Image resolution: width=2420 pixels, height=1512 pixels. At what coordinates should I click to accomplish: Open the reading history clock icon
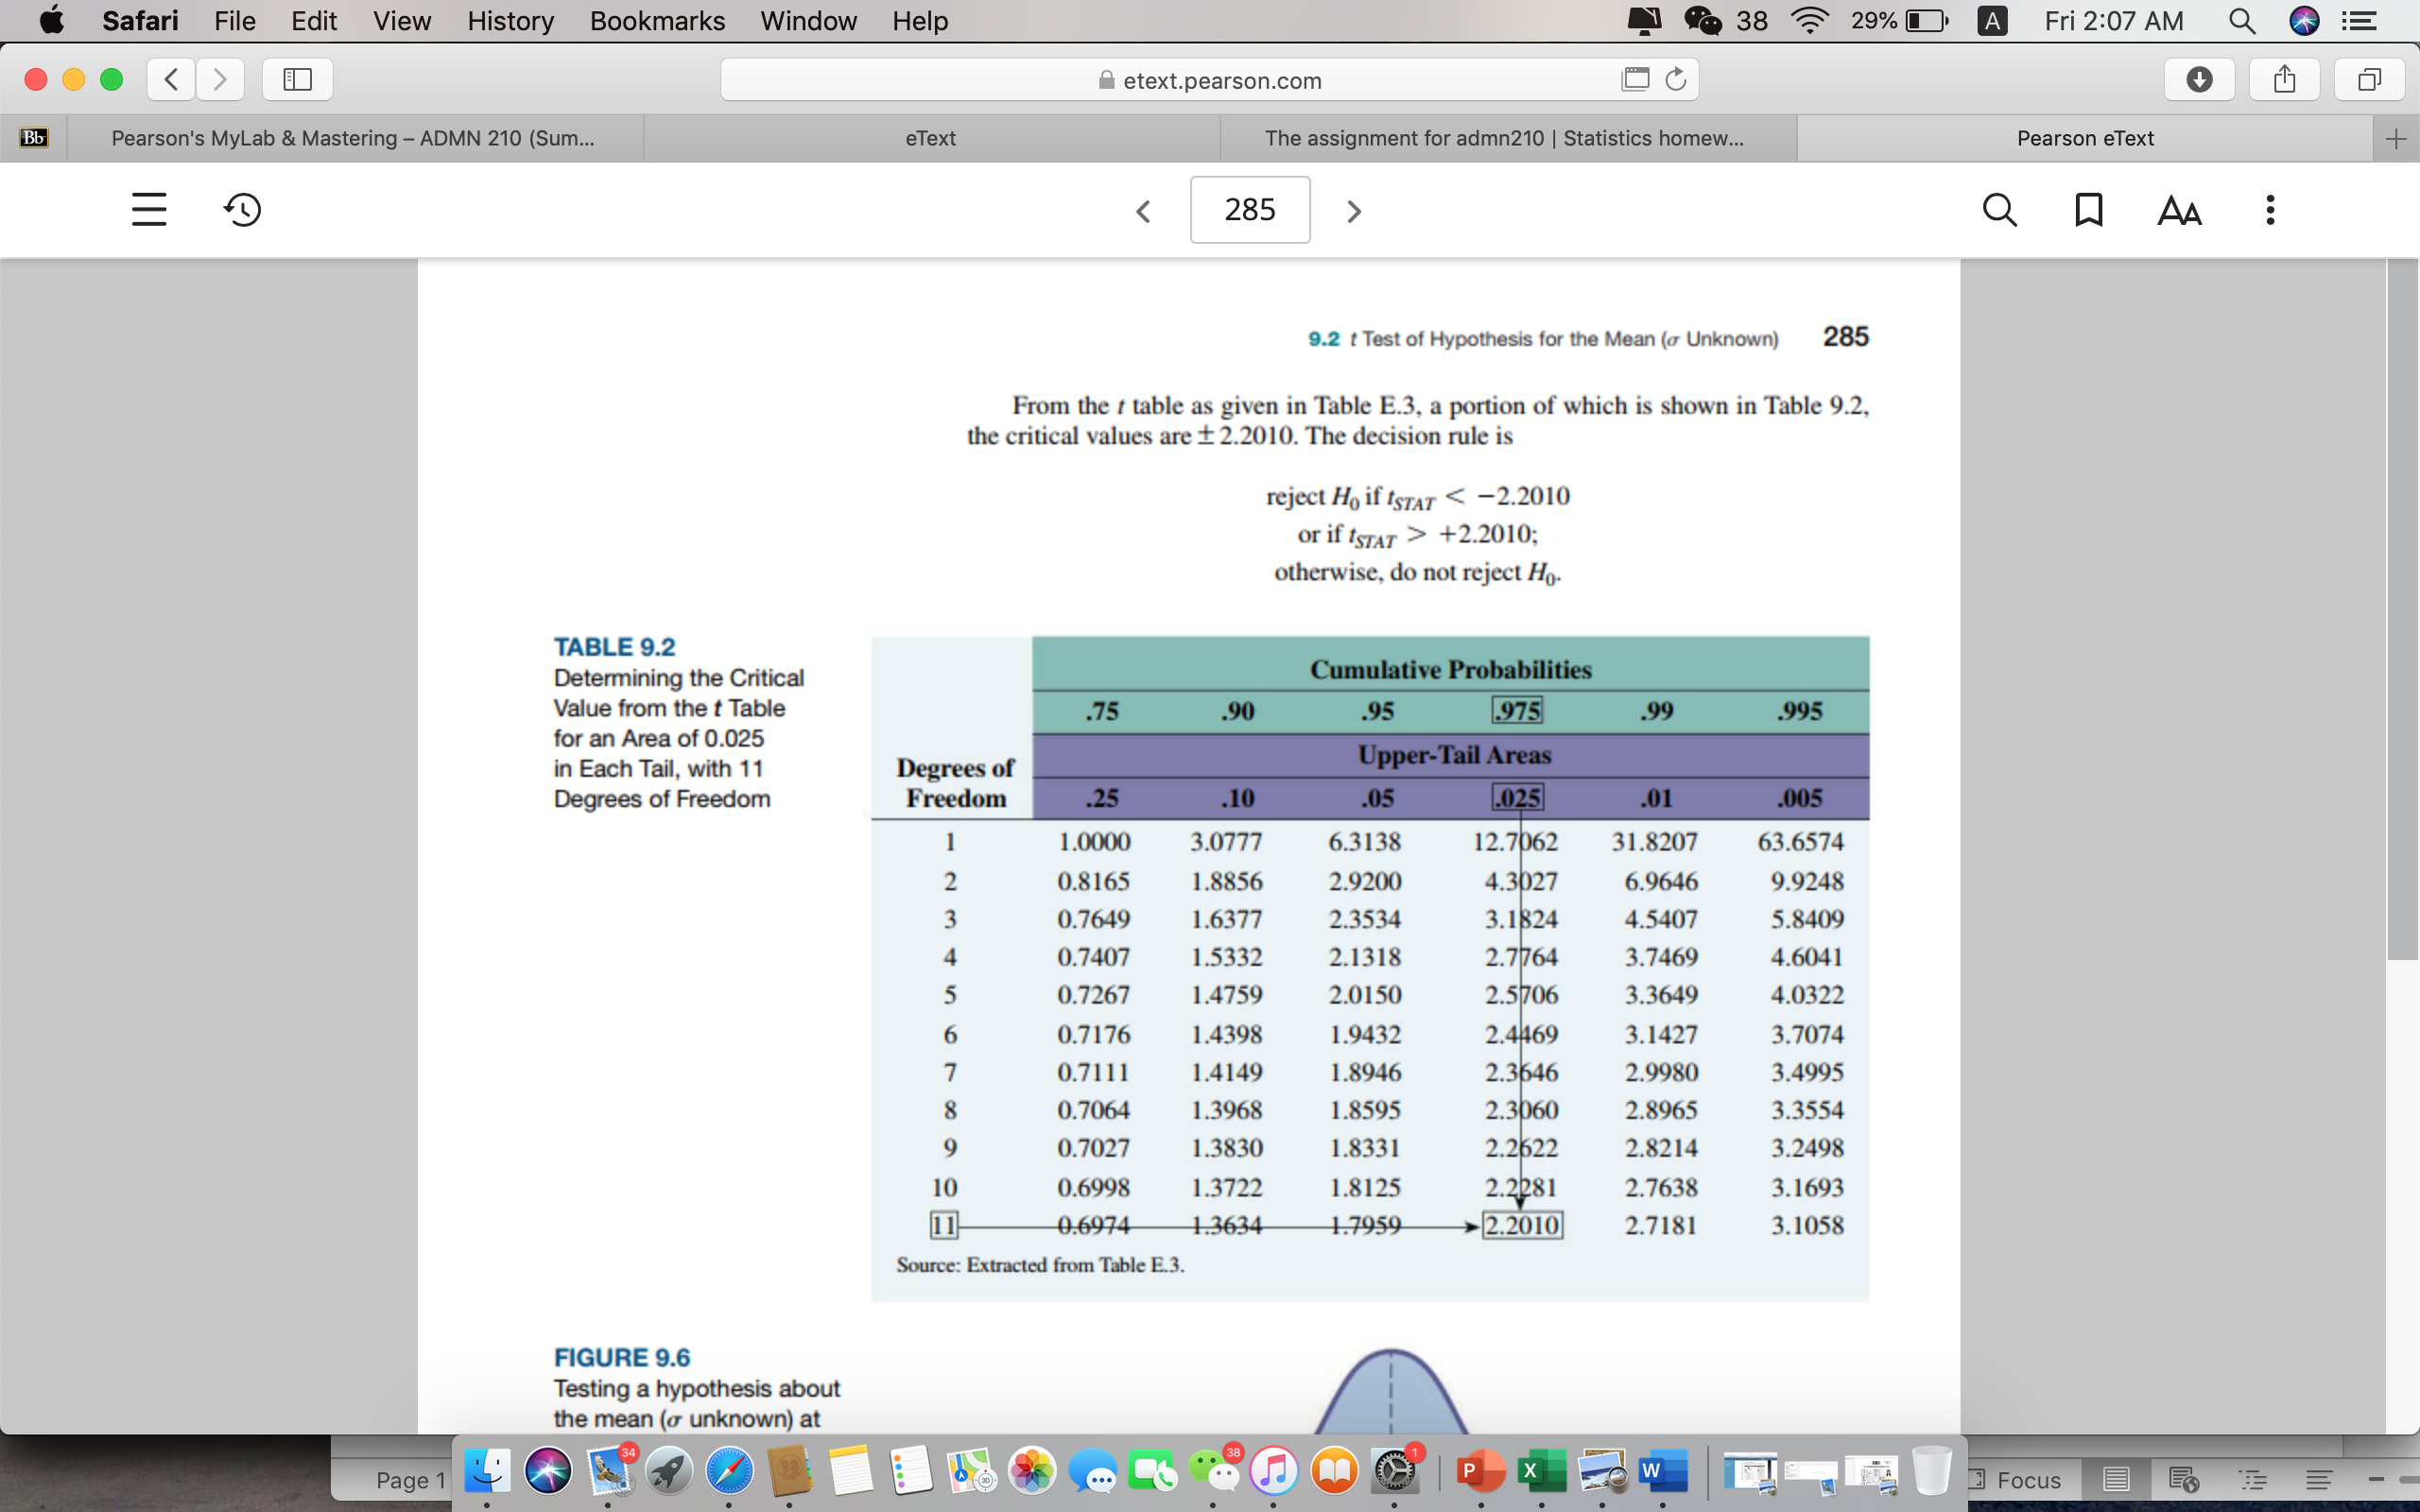(x=242, y=209)
